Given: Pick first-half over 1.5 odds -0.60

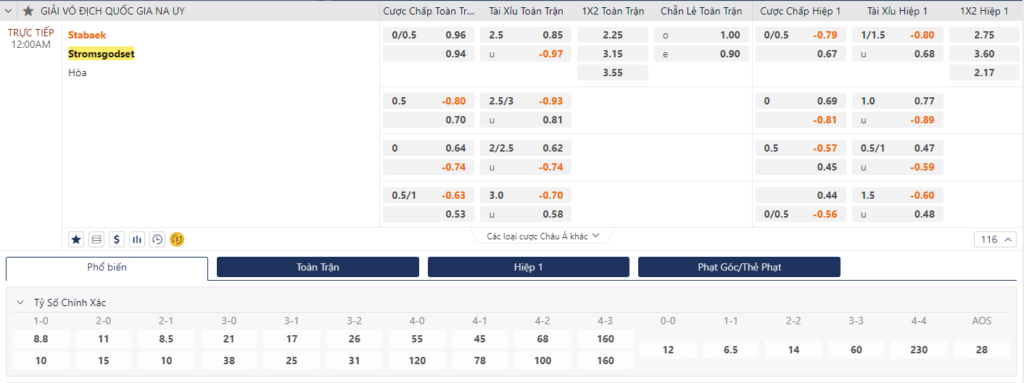Looking at the screenshot, I should click(x=897, y=195).
